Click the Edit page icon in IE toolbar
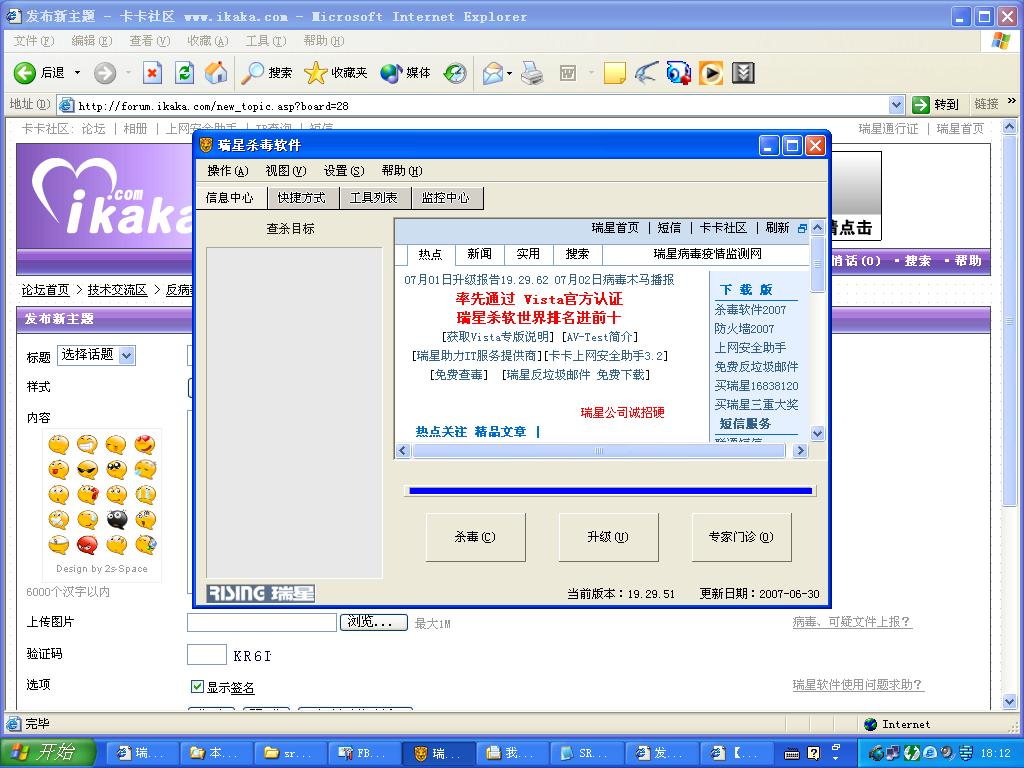The width and height of the screenshot is (1024, 768). tap(568, 72)
